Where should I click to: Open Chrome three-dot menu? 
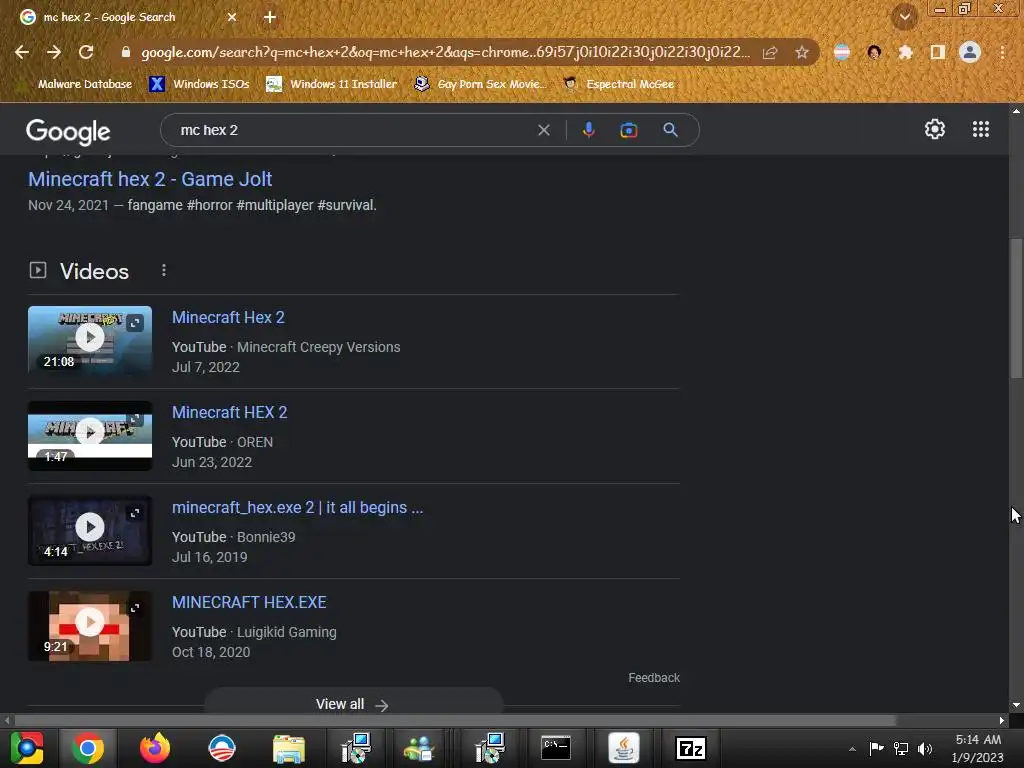(1002, 52)
